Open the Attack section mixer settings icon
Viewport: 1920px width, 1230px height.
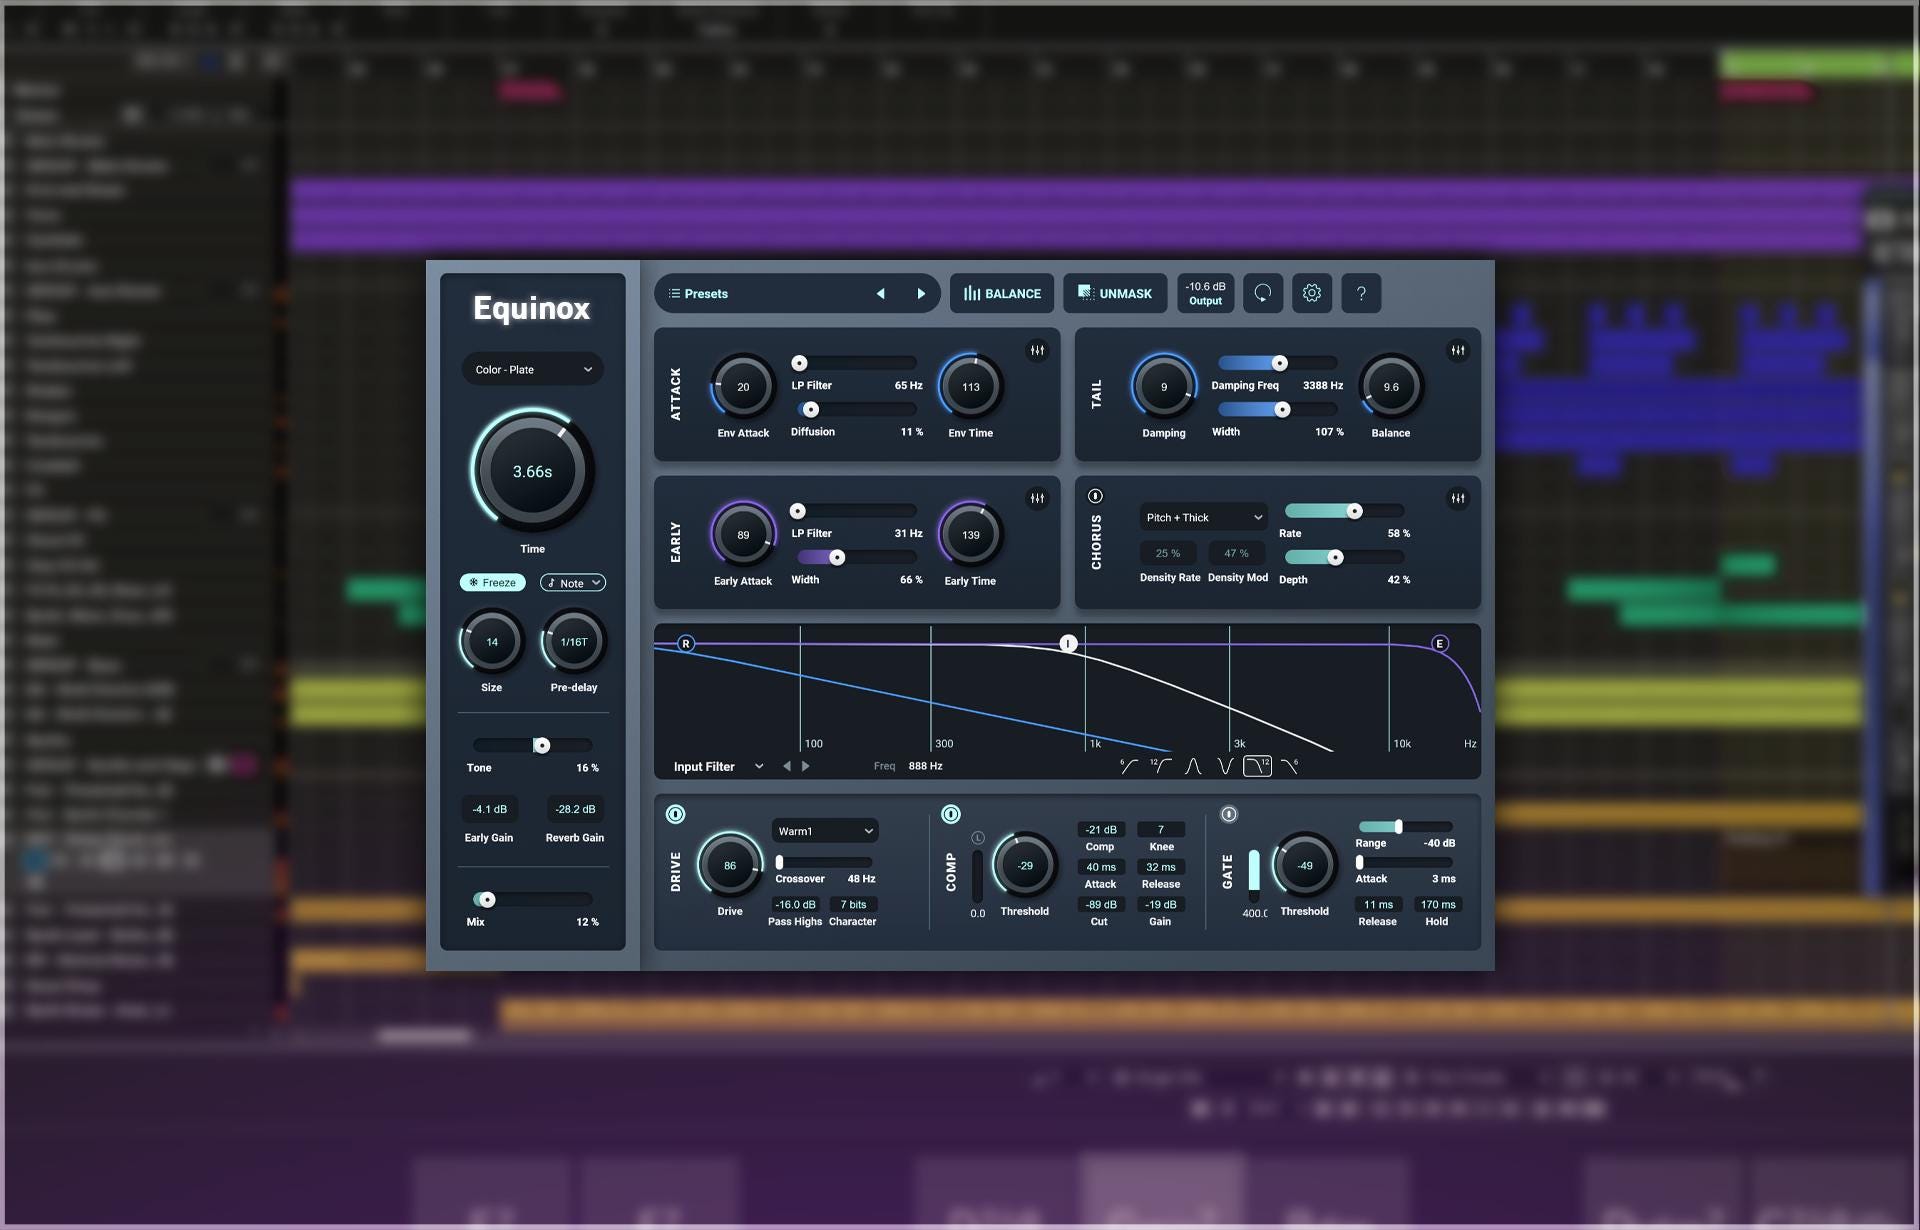click(1037, 350)
